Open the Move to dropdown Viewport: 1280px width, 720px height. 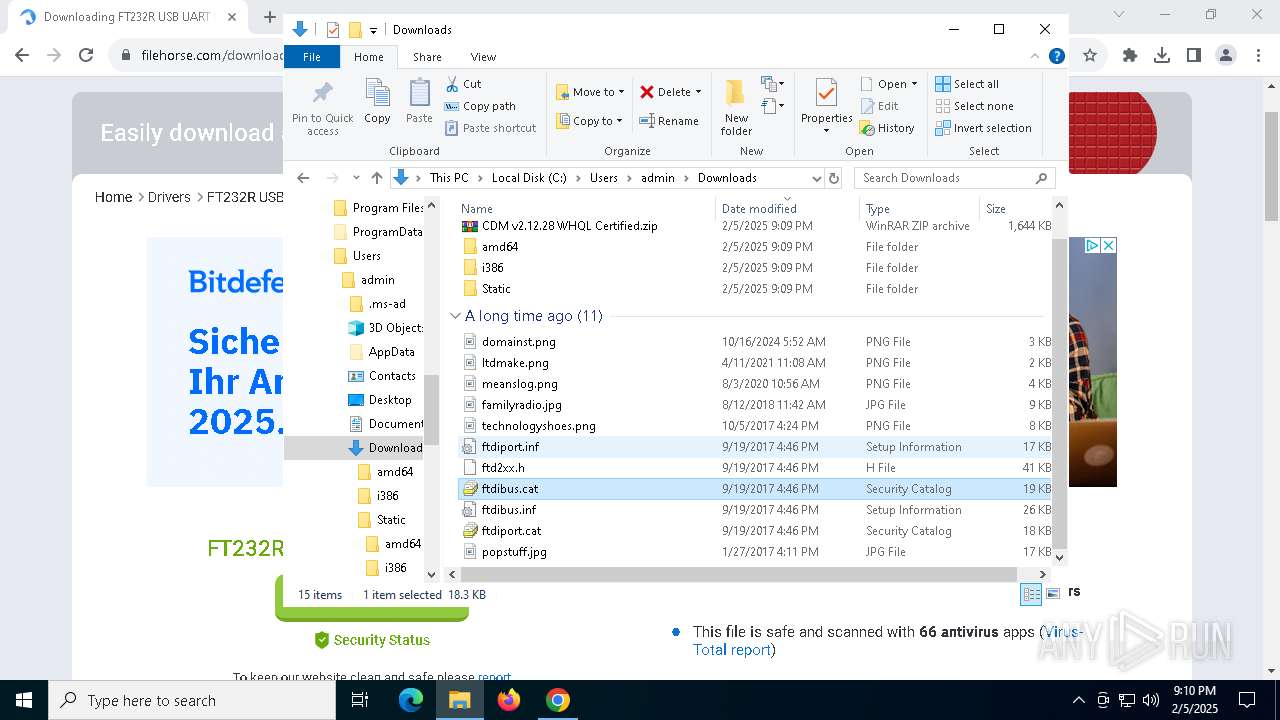pyautogui.click(x=590, y=92)
